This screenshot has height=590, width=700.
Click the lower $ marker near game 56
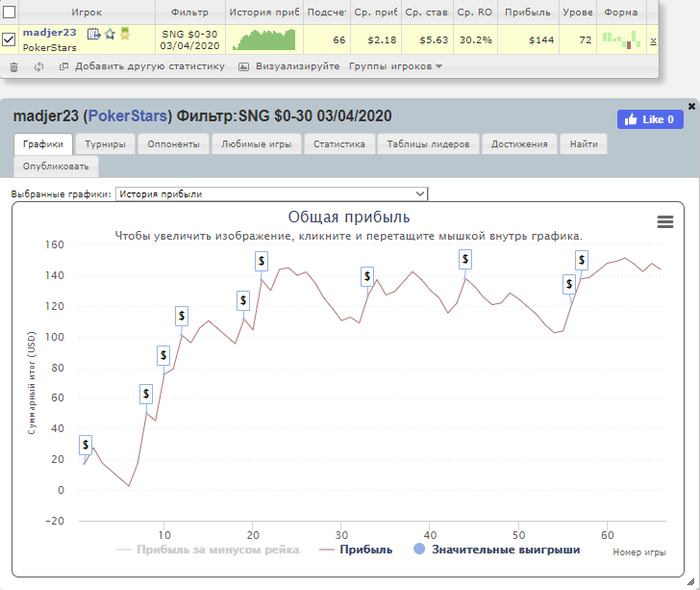(569, 284)
